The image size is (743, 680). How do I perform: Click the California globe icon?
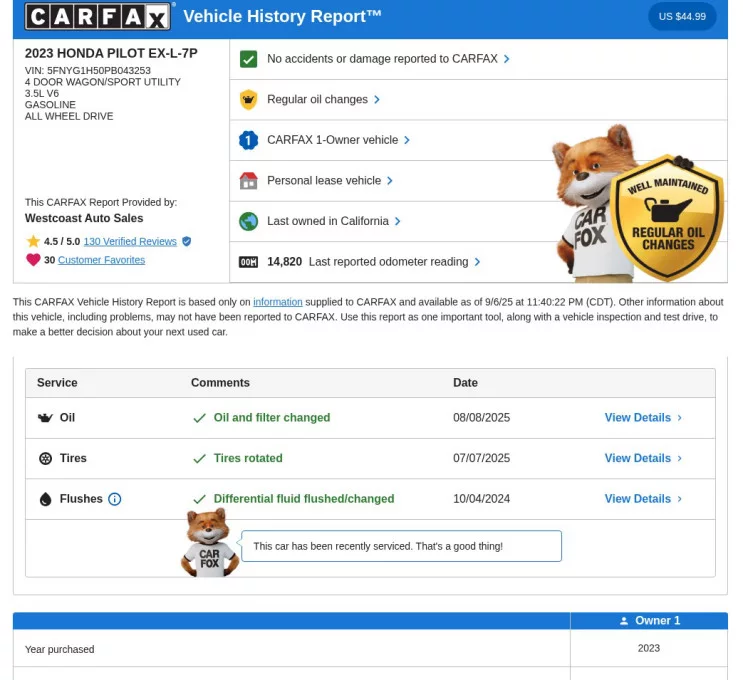point(248,222)
